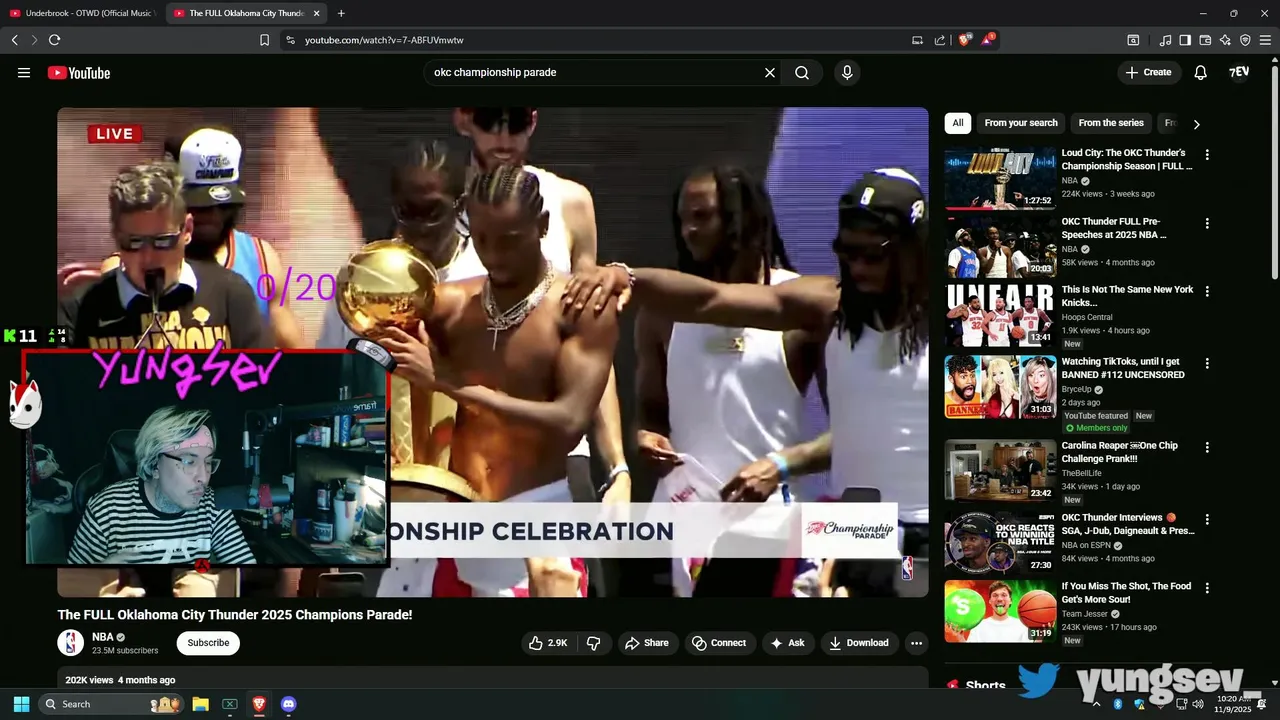Close the FULL Oklahoma City Thunder tab
This screenshot has width=1280, height=720.
pyautogui.click(x=317, y=13)
